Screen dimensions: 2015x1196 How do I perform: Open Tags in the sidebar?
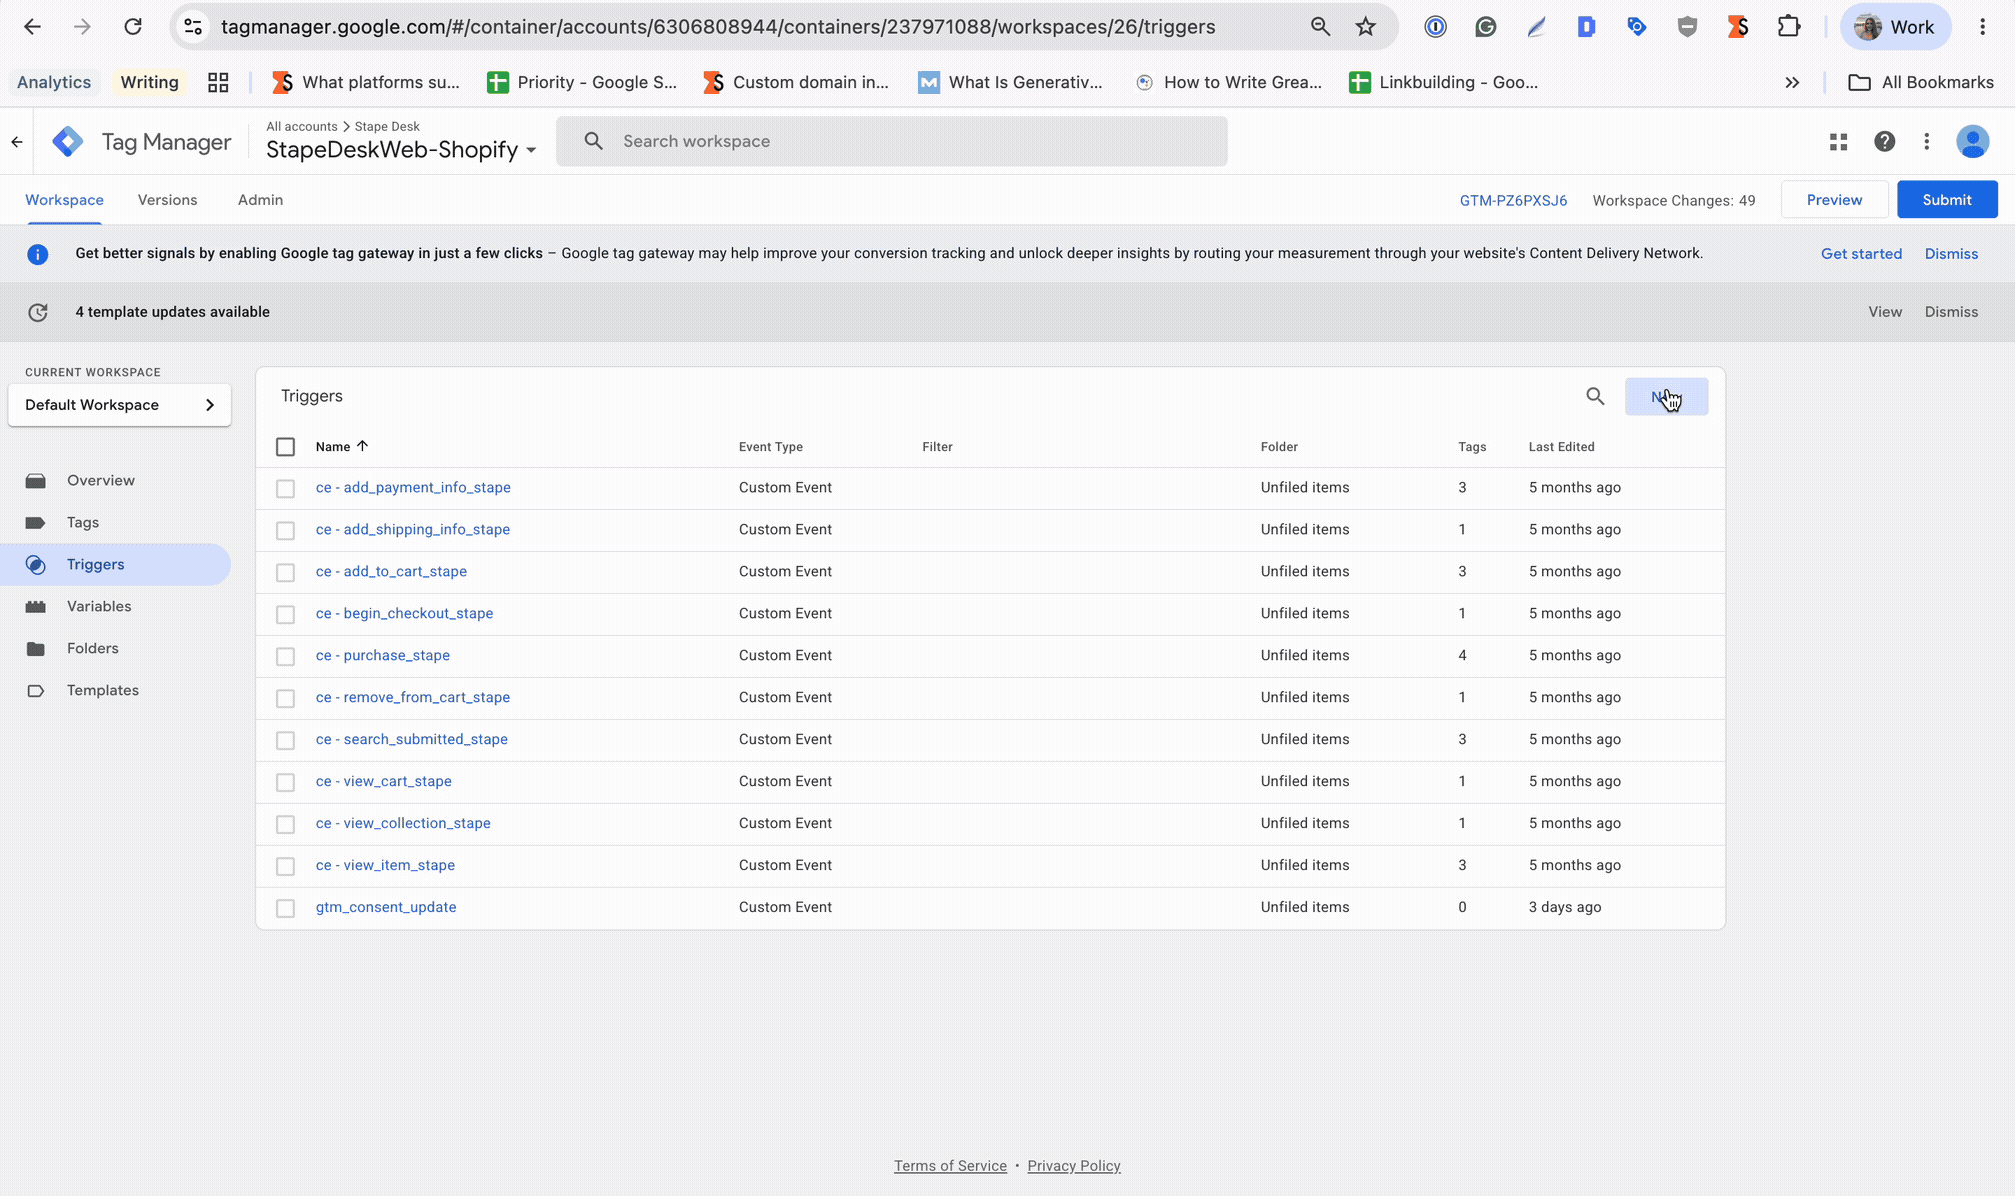pyautogui.click(x=83, y=523)
